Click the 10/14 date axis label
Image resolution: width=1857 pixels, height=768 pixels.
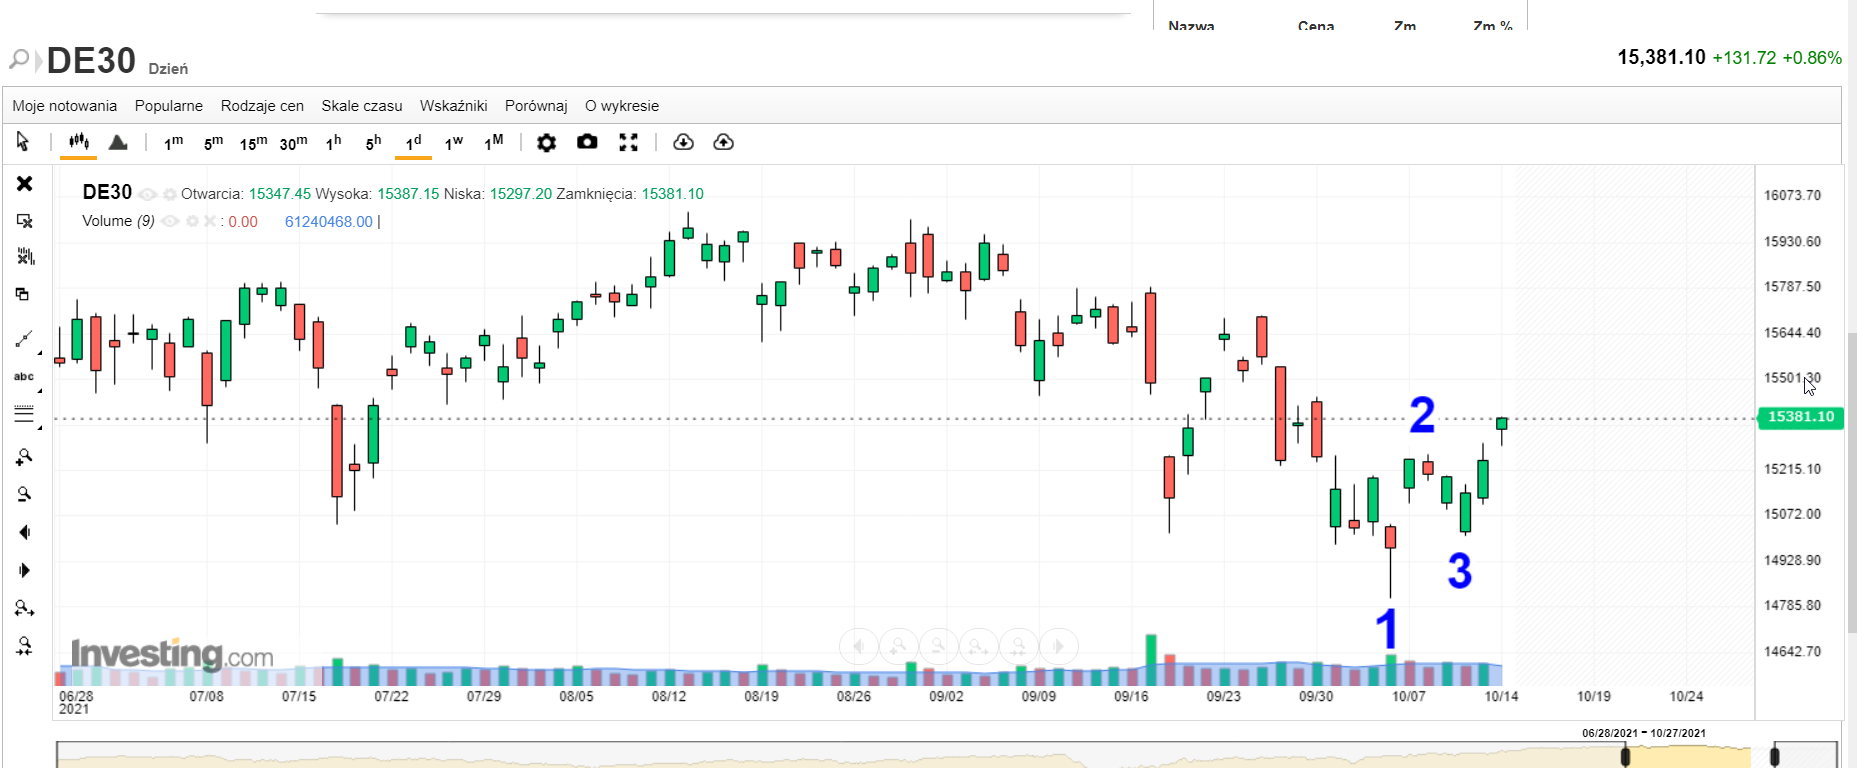pos(1501,696)
